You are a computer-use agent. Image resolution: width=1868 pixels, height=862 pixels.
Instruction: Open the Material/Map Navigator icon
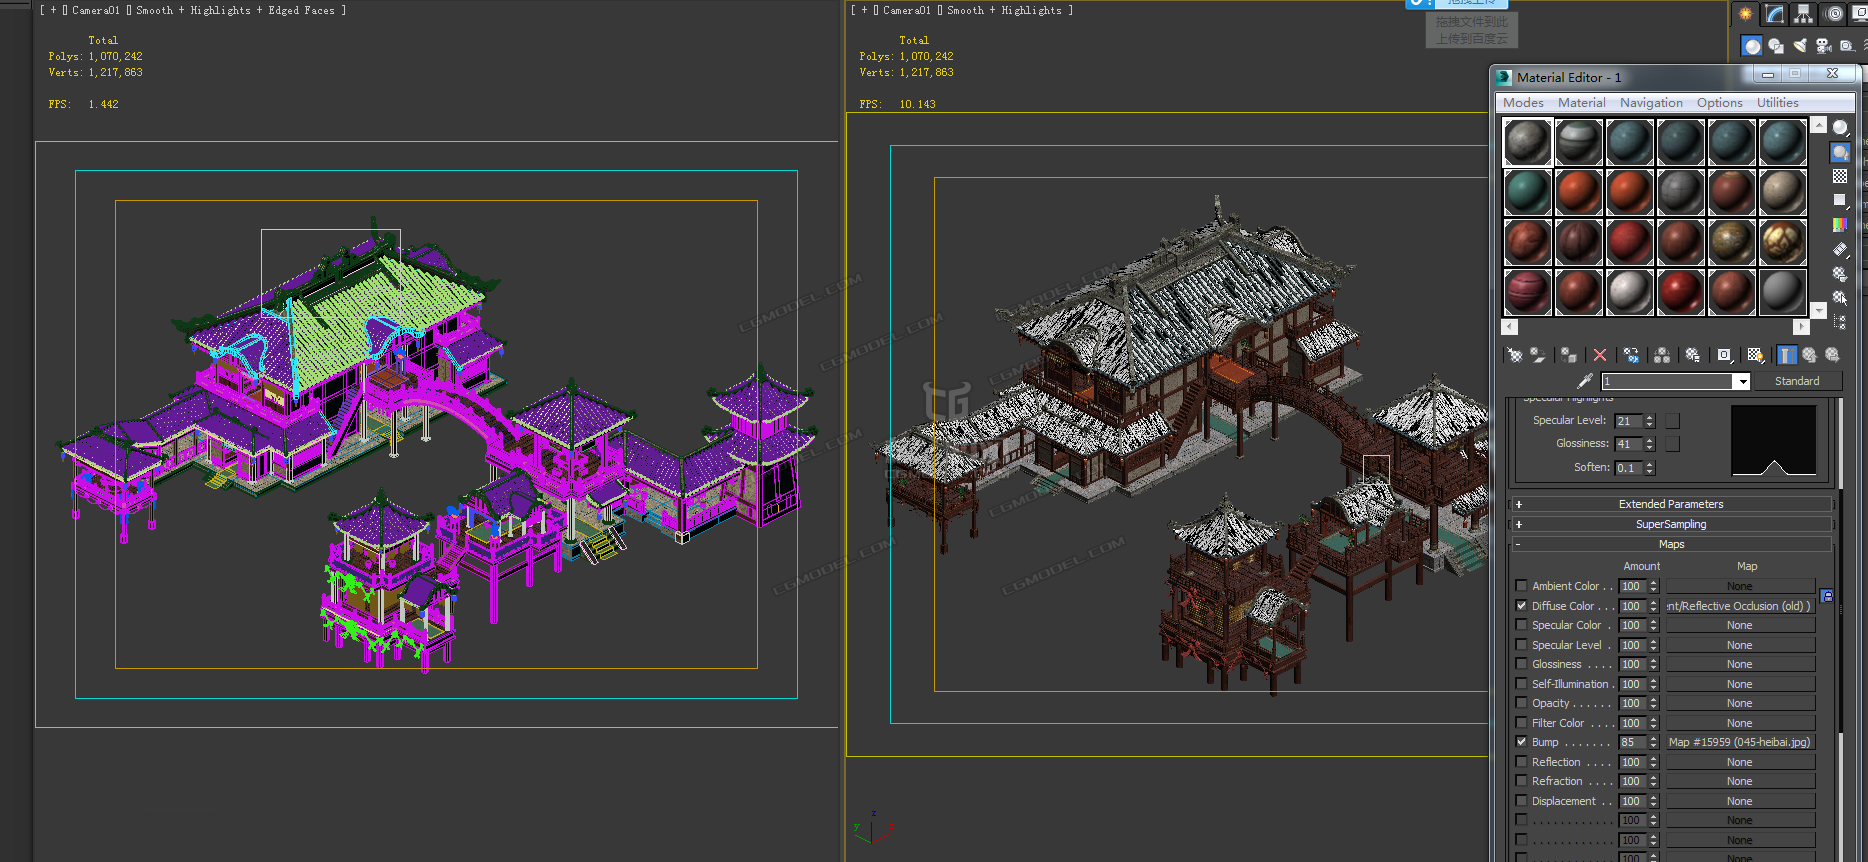(x=1840, y=322)
